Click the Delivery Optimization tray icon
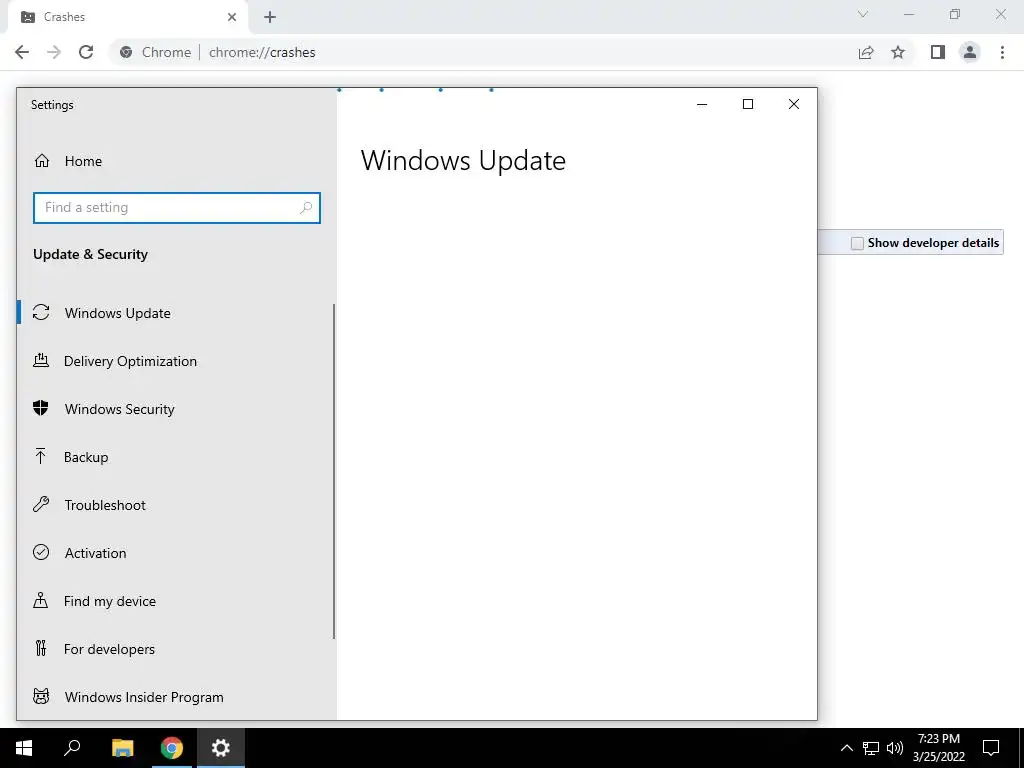The width and height of the screenshot is (1024, 768). coord(41,360)
